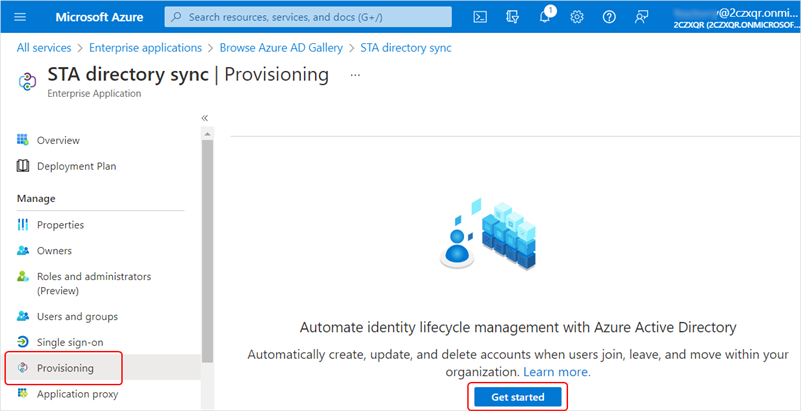The height and width of the screenshot is (411, 801).
Task: Open Single sign-on settings
Action: [70, 342]
